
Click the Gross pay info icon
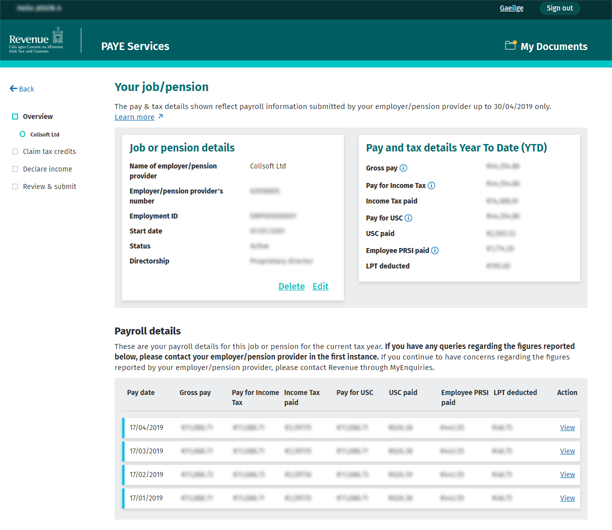(x=404, y=168)
